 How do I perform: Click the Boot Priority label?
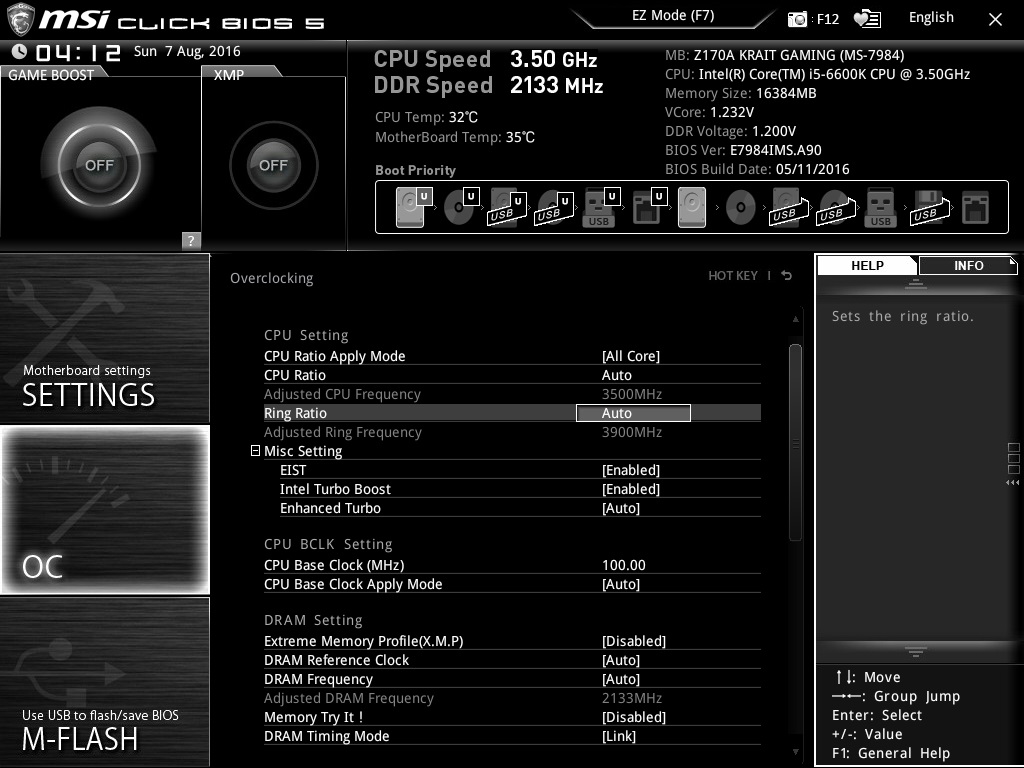(x=415, y=170)
